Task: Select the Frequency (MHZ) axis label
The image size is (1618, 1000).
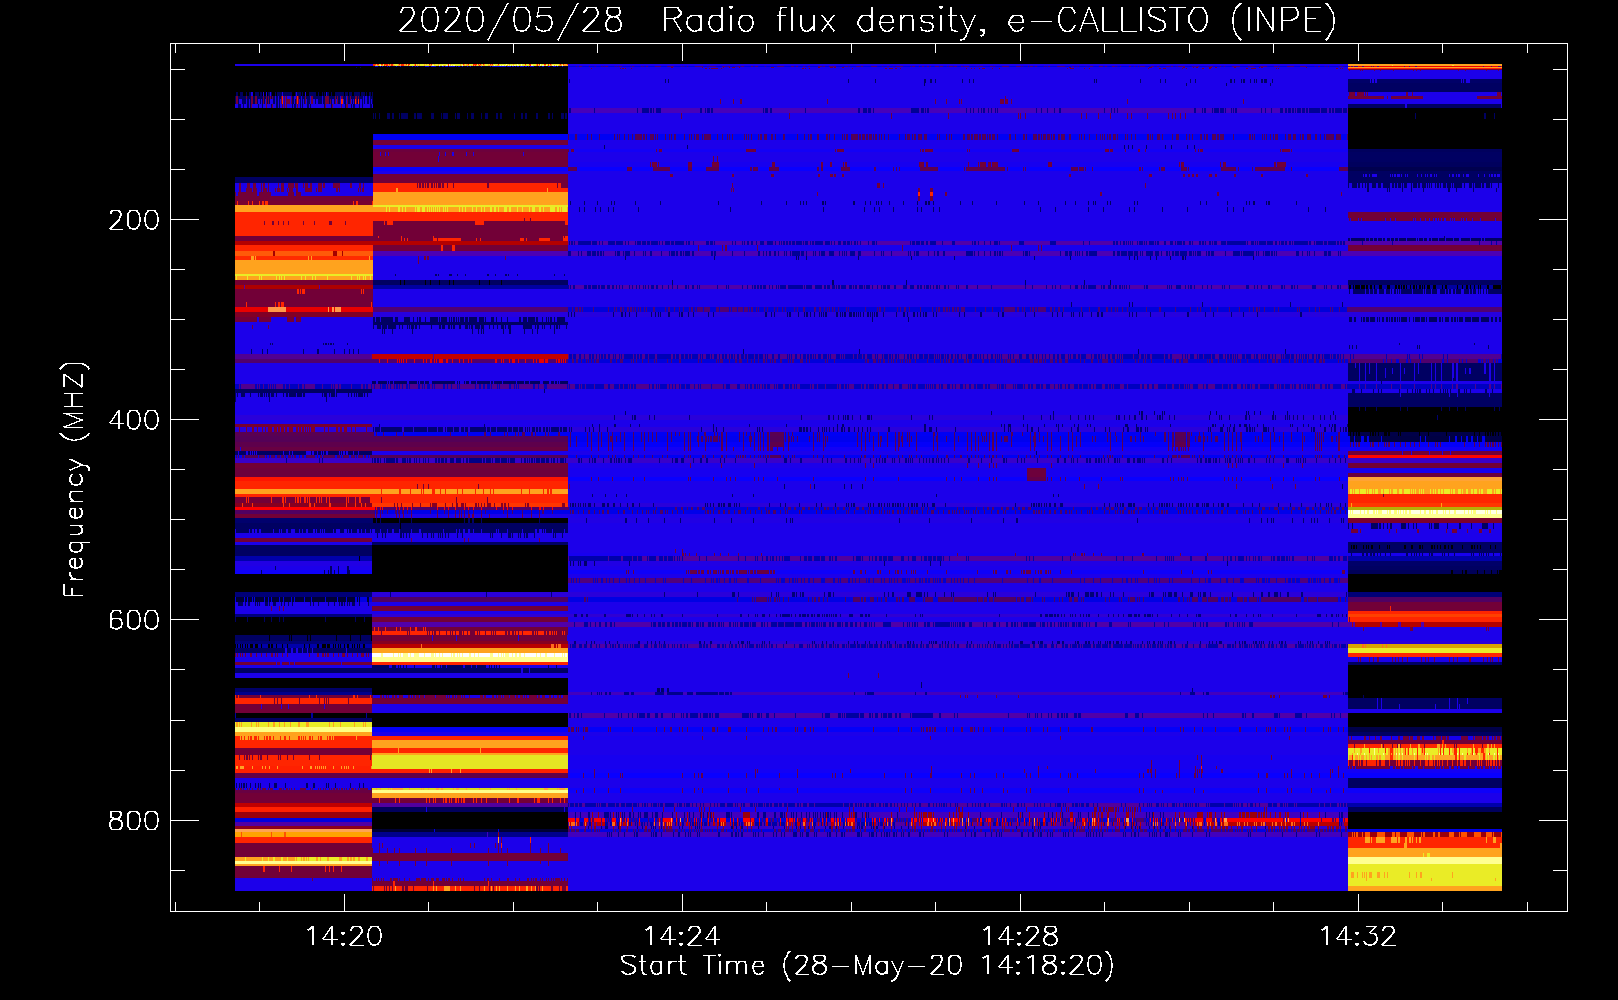Action: coord(74,479)
